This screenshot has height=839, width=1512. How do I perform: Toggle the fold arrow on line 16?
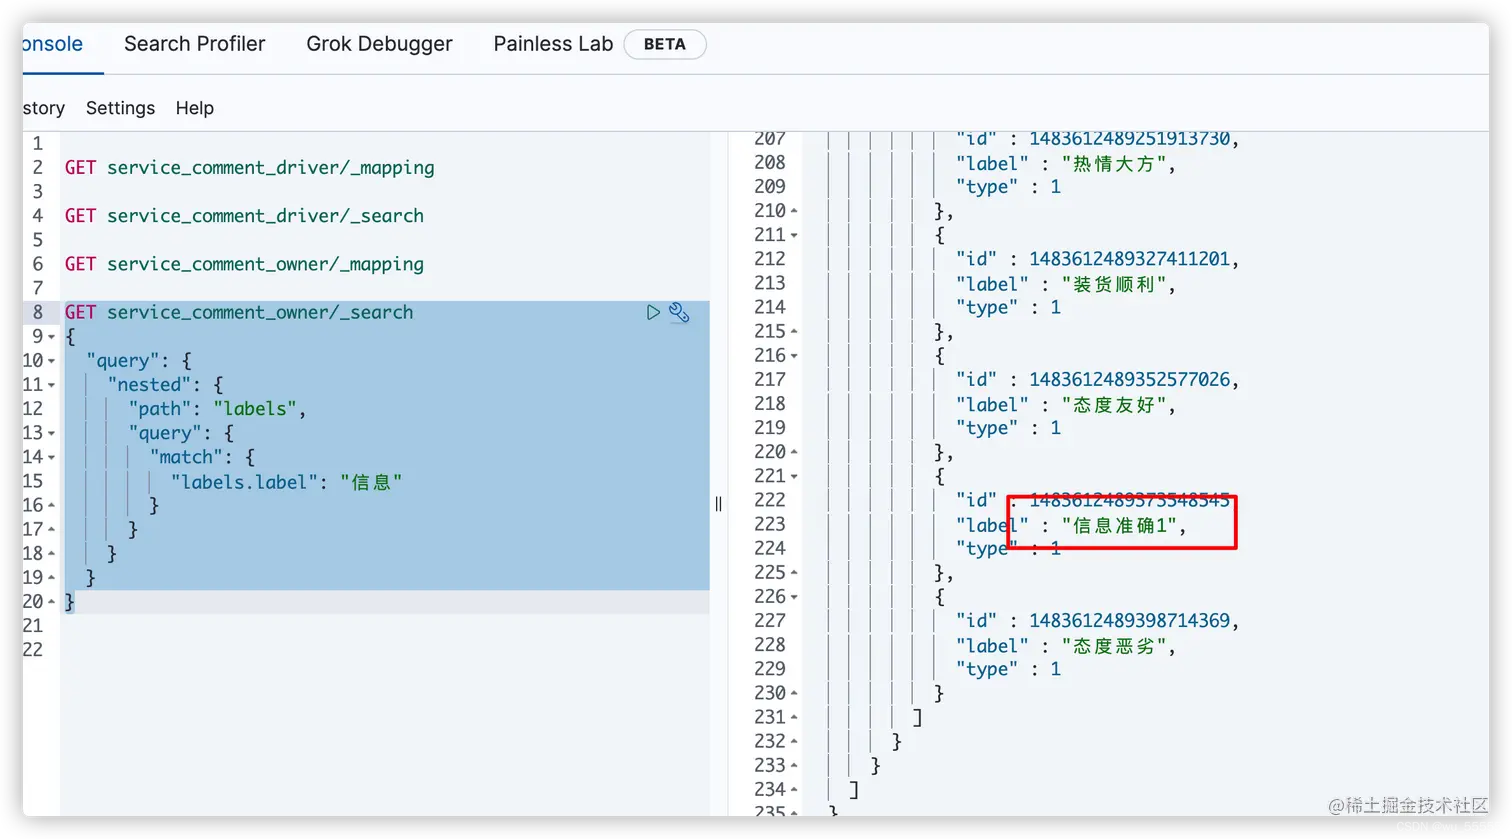click(x=52, y=505)
